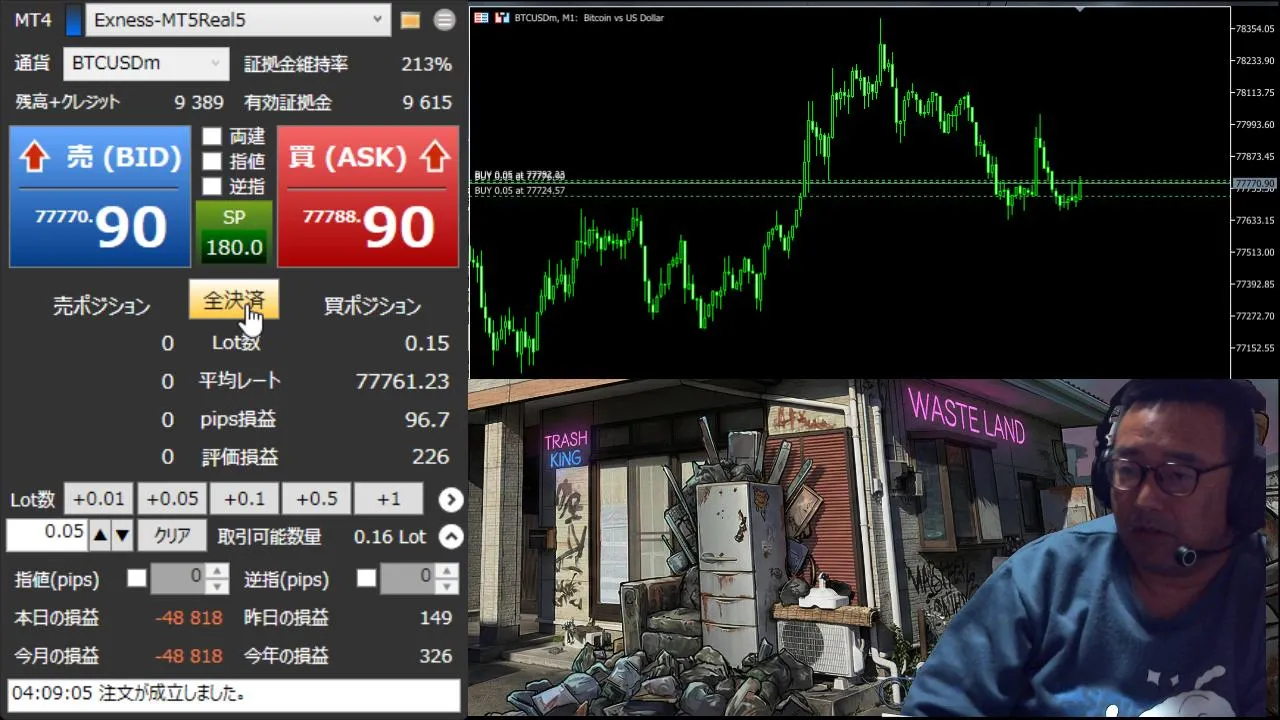Enable the 指値 checkbox near SP
The image size is (1280, 720).
coord(212,161)
